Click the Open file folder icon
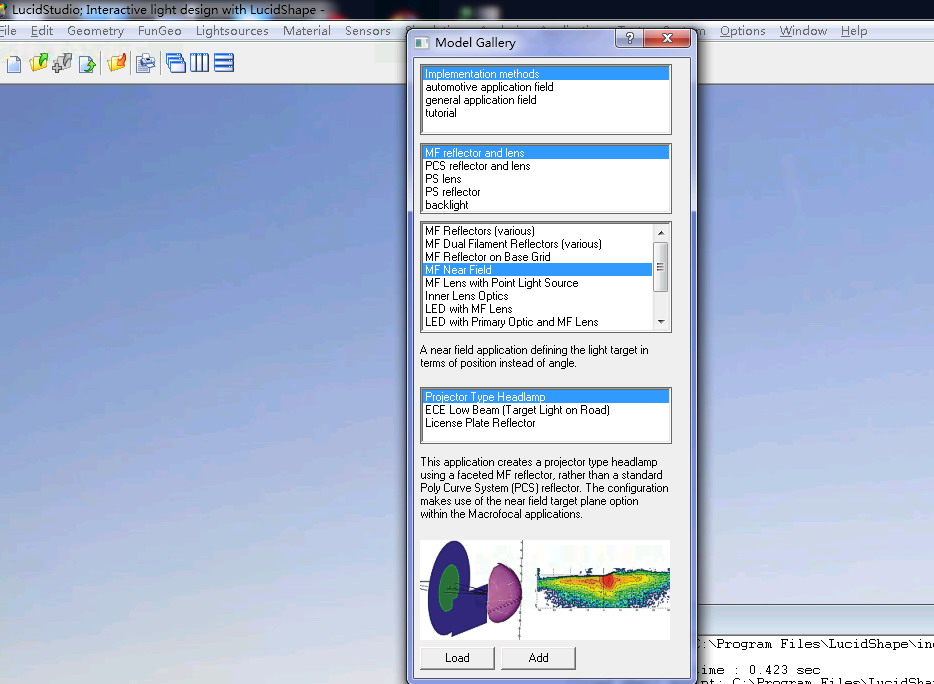The height and width of the screenshot is (684, 934). pyautogui.click(x=38, y=63)
